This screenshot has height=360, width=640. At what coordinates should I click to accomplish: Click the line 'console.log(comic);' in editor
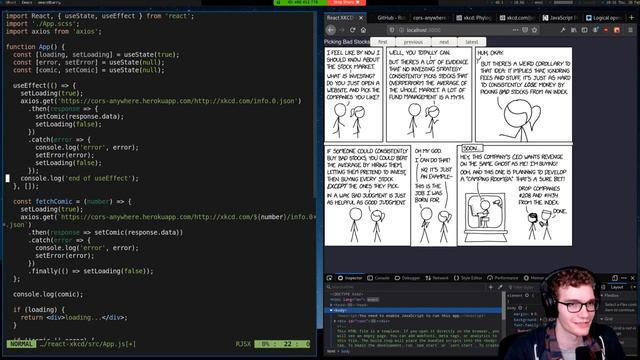tap(48, 294)
